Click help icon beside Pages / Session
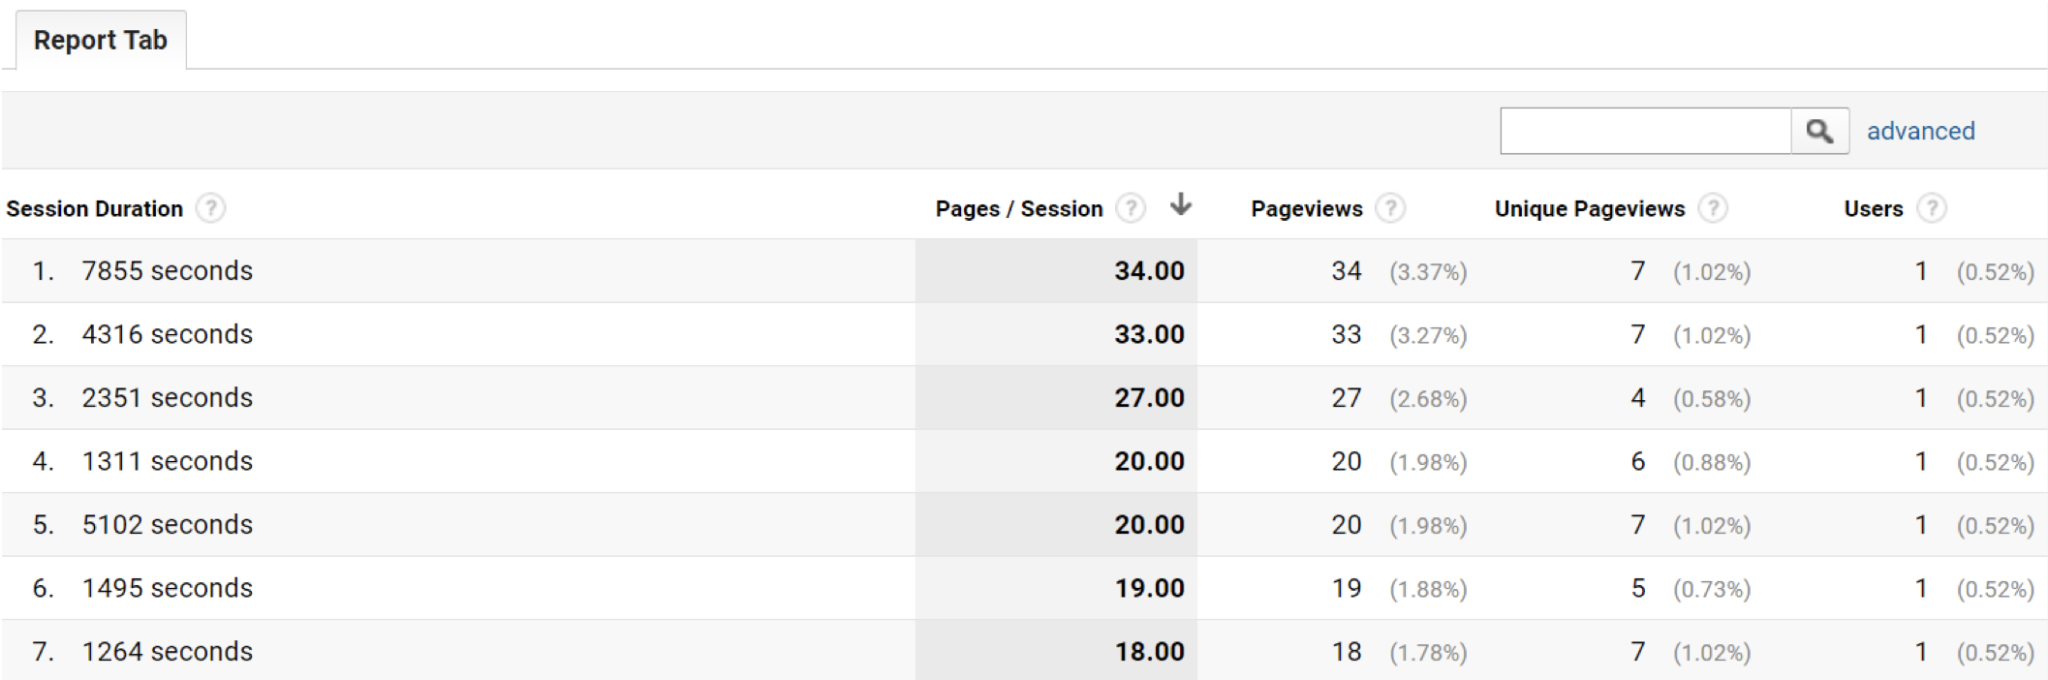 click(1130, 208)
